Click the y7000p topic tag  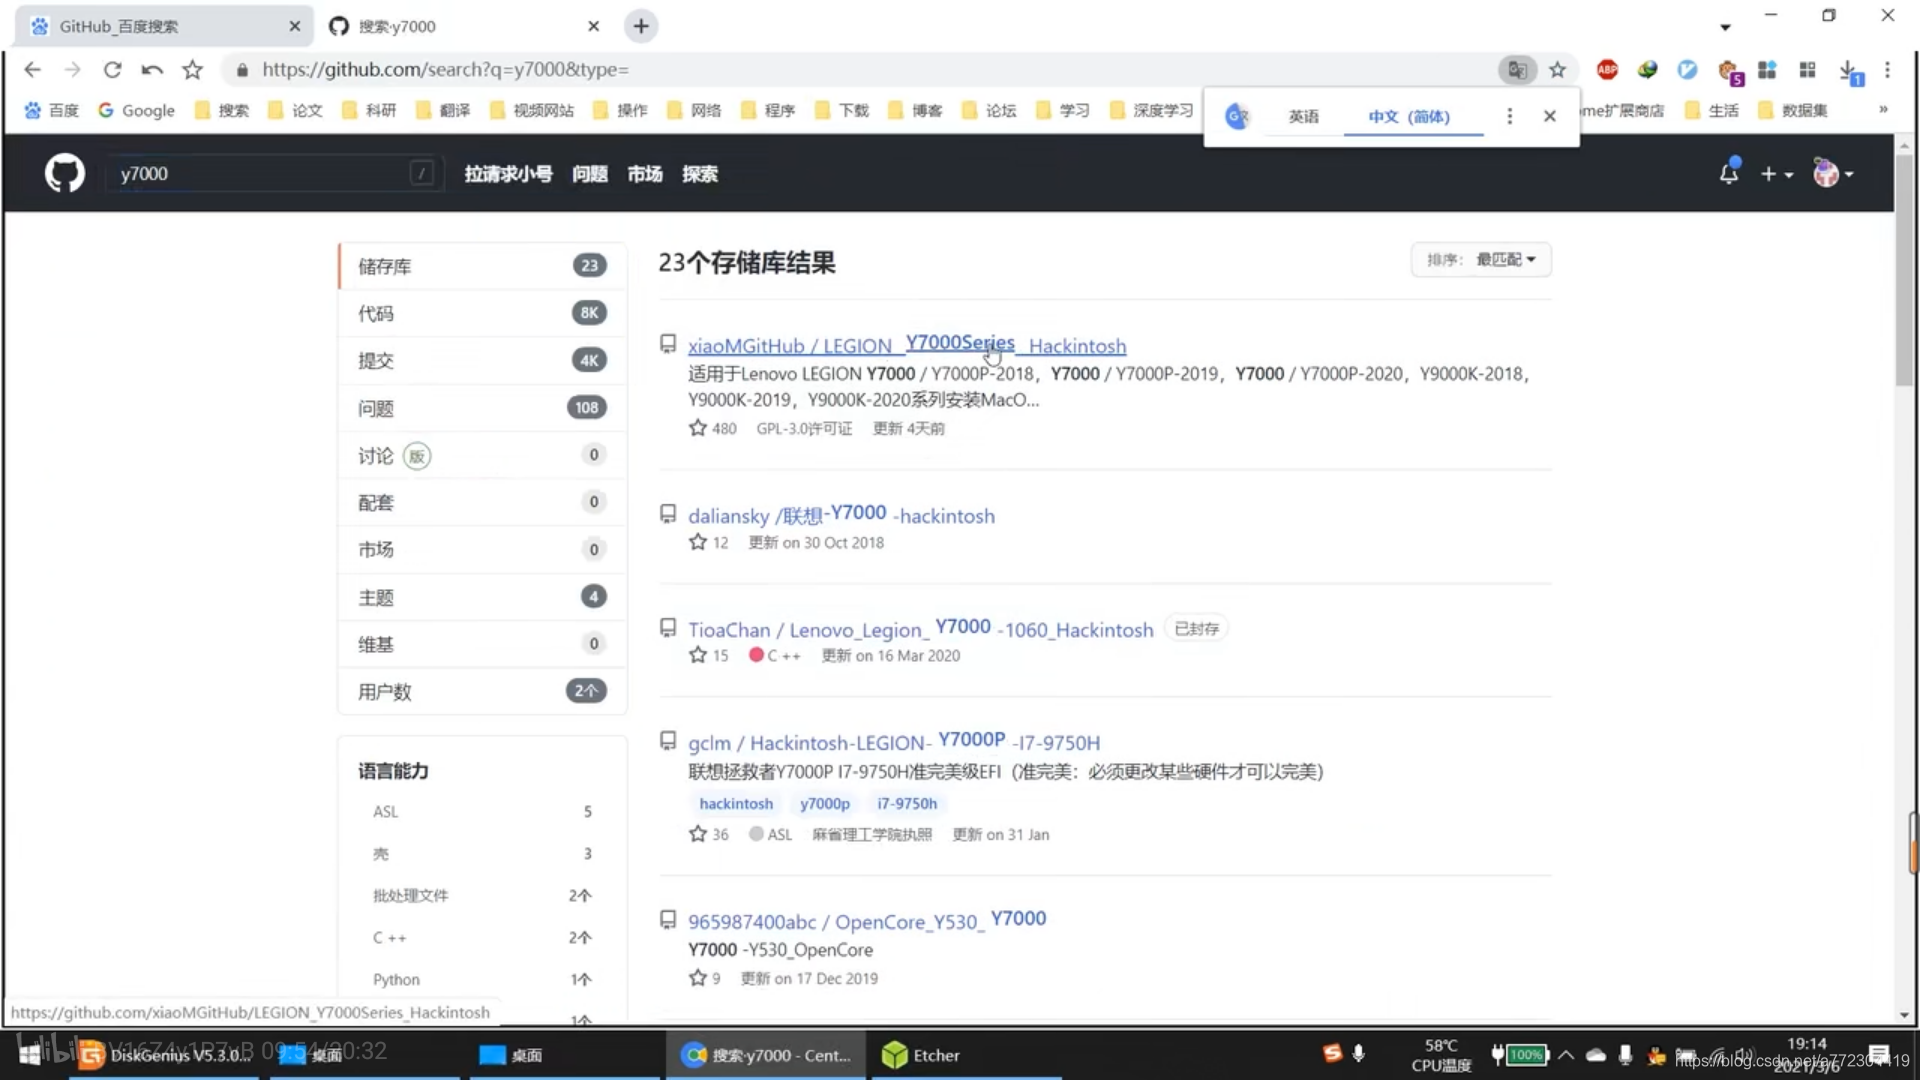click(825, 803)
